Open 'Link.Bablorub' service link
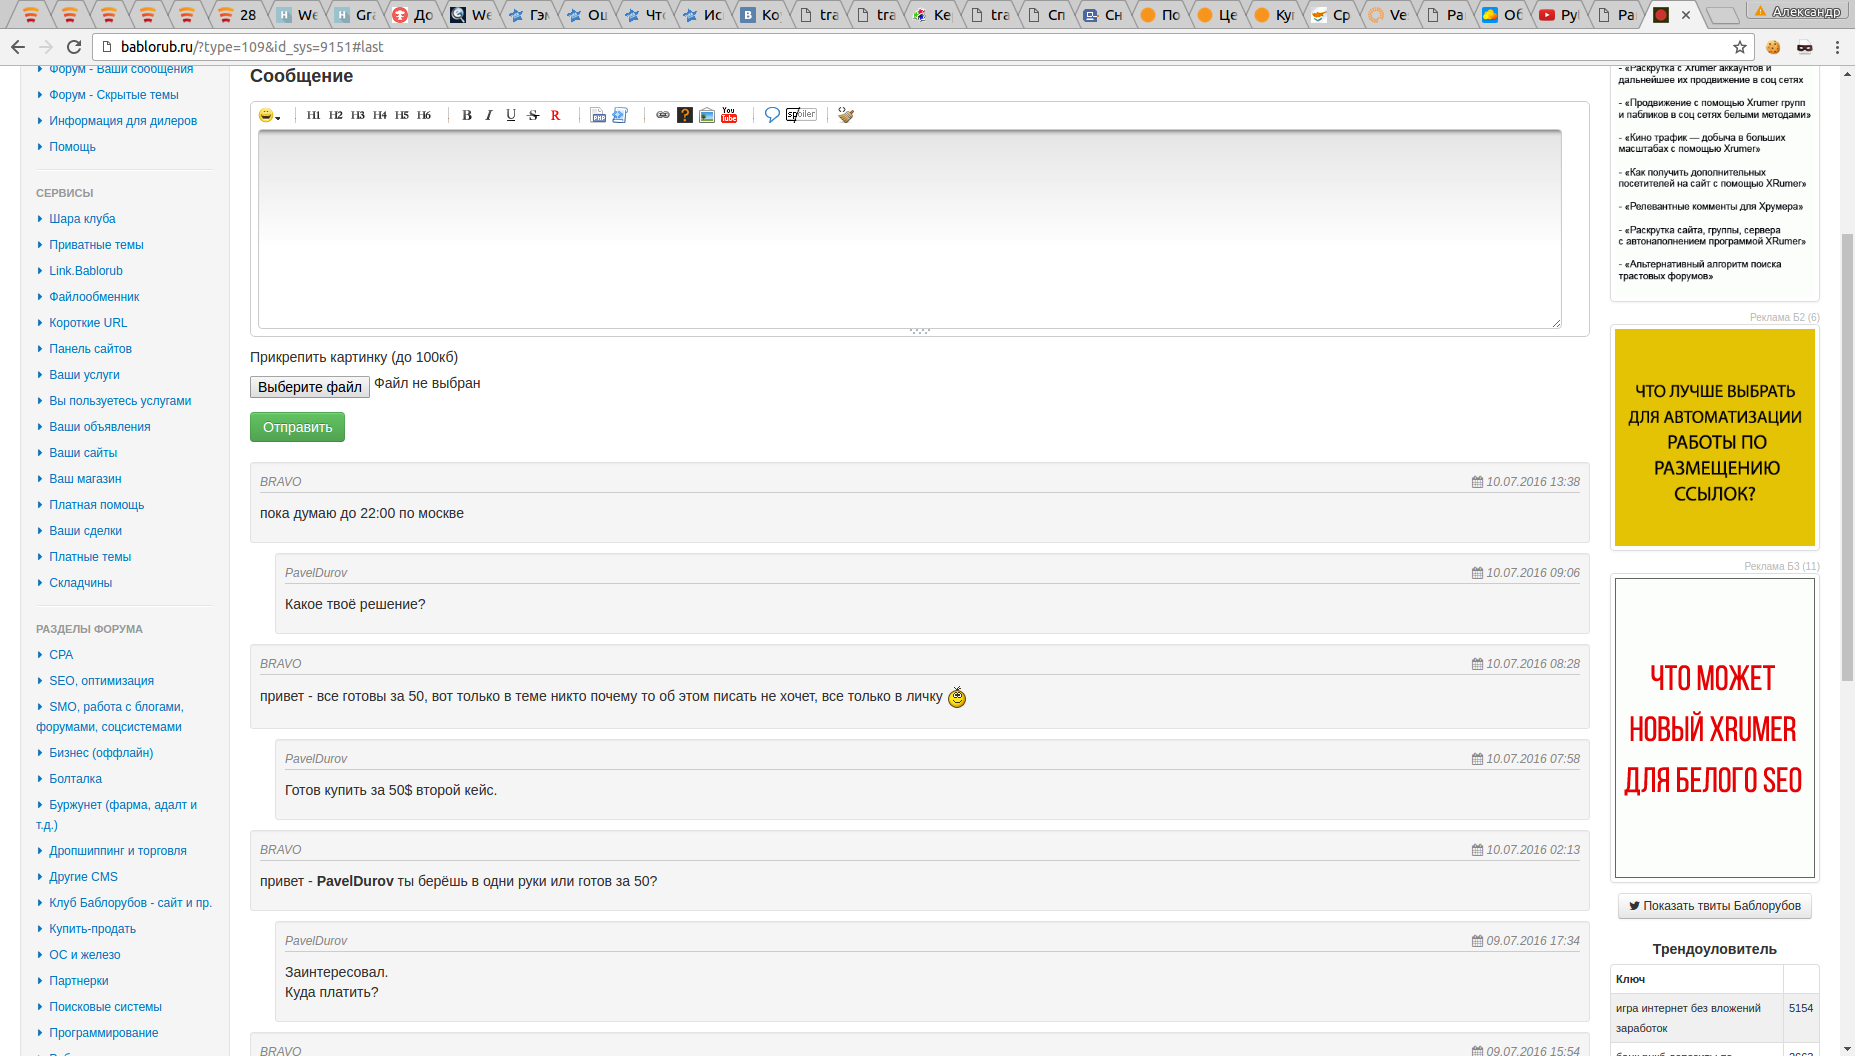1855x1056 pixels. pos(86,271)
